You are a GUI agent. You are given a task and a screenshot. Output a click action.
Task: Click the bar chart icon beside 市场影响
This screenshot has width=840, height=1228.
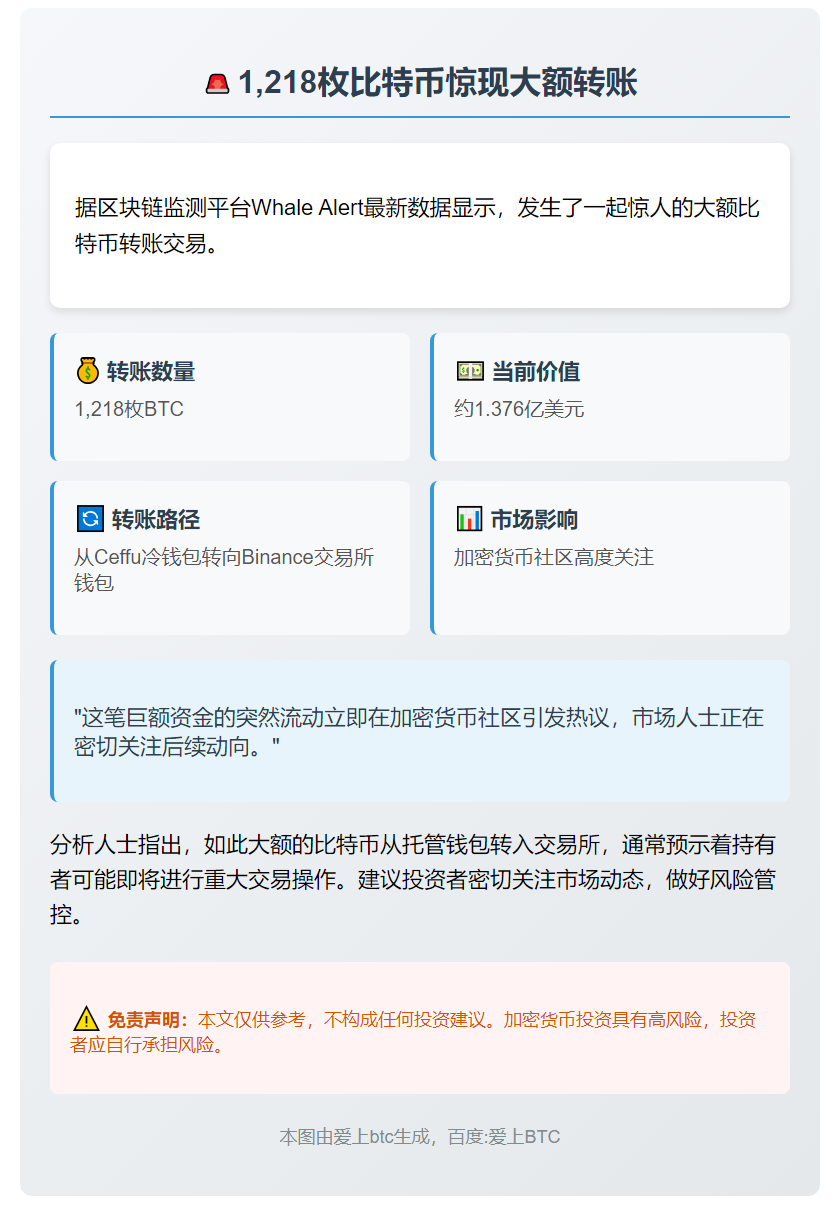tap(469, 519)
